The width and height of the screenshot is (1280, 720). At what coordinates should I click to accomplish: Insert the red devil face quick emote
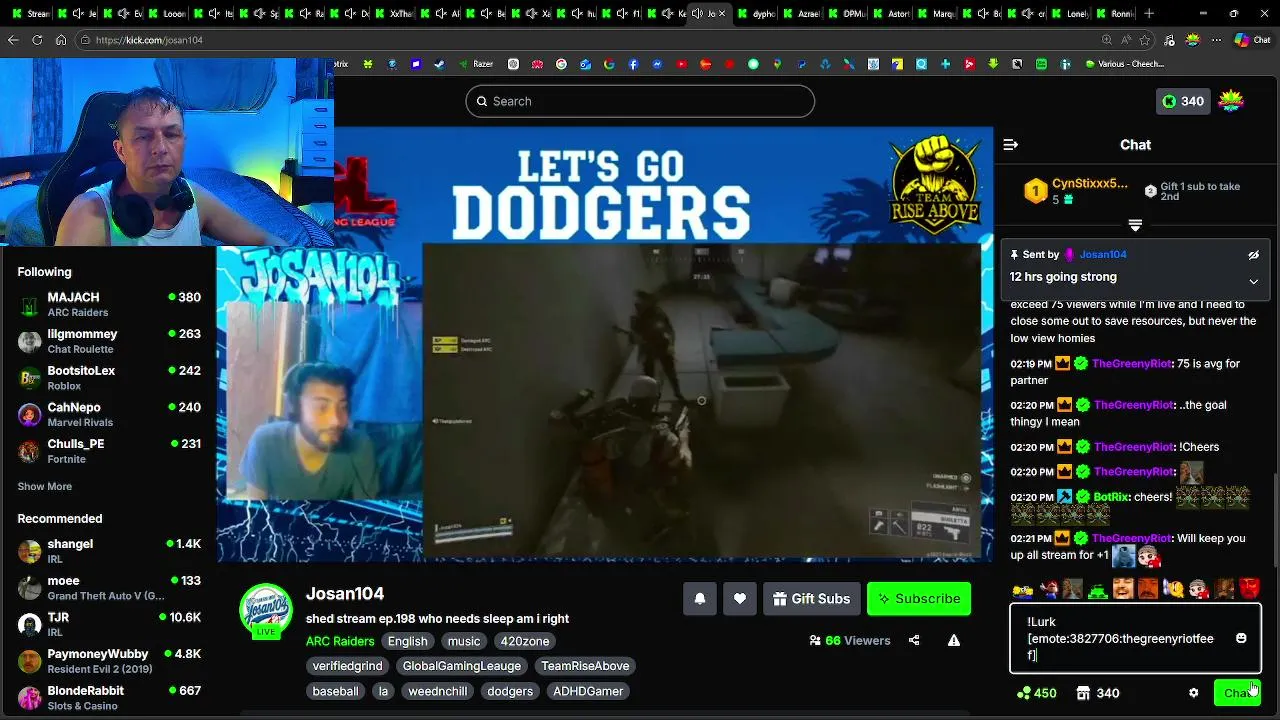click(x=1250, y=590)
